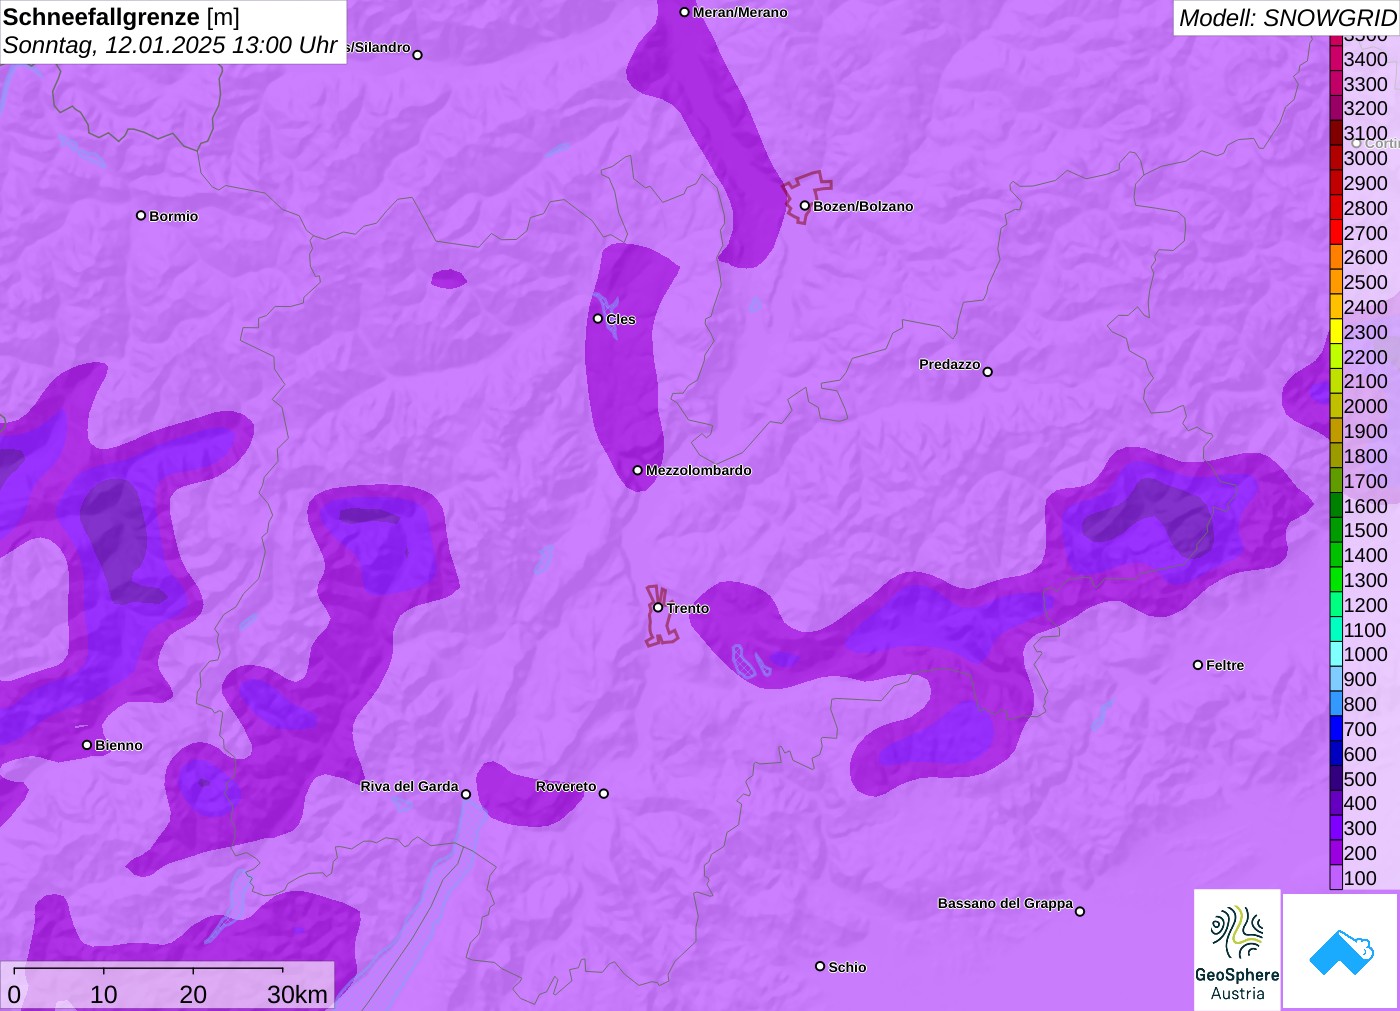Click the date Sonntag, 12.01.2025 13:00 Uhr
Screen dimensions: 1400x1011
point(170,45)
